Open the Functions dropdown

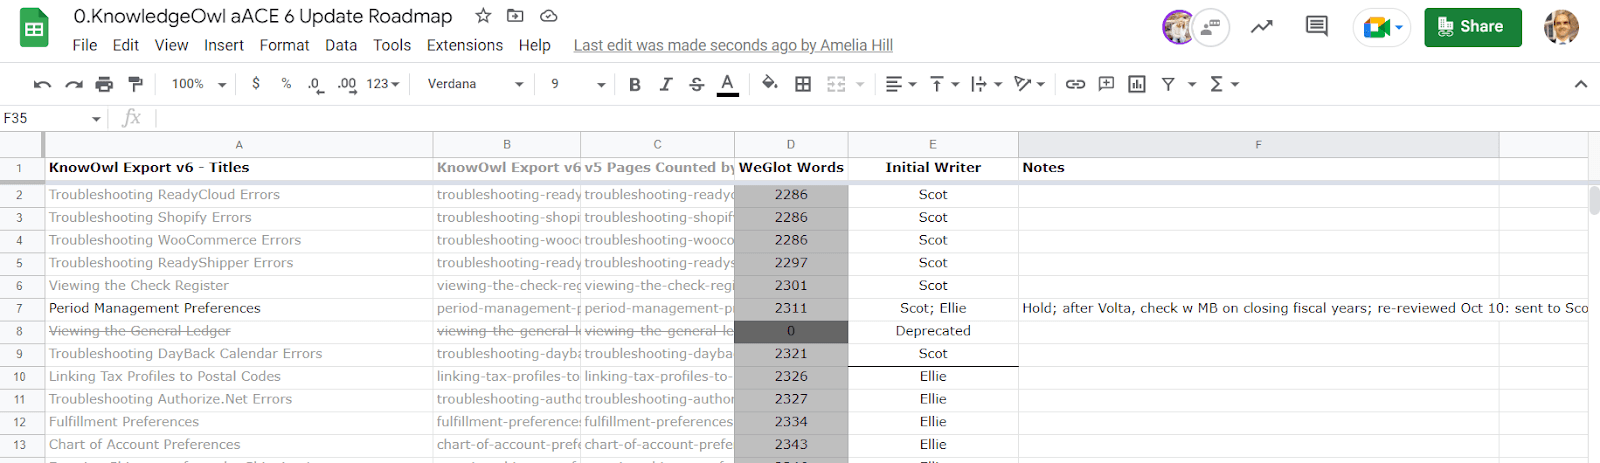pyautogui.click(x=1224, y=84)
